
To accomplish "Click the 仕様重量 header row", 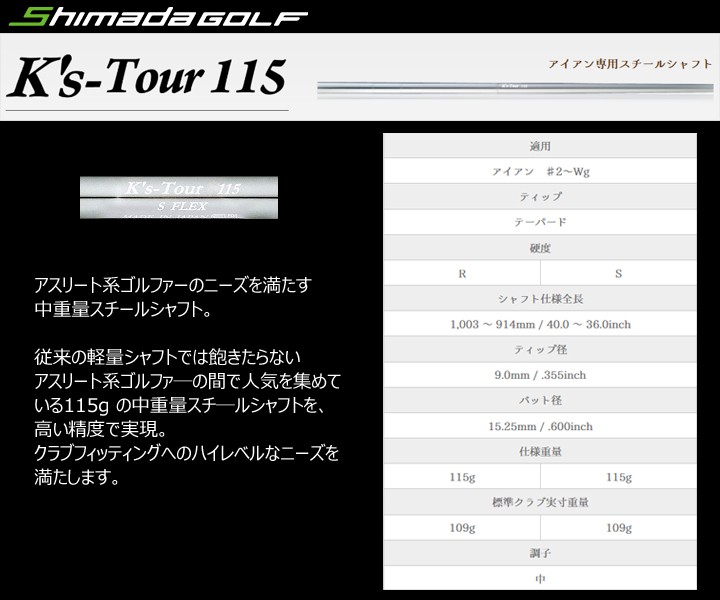I will click(x=540, y=451).
